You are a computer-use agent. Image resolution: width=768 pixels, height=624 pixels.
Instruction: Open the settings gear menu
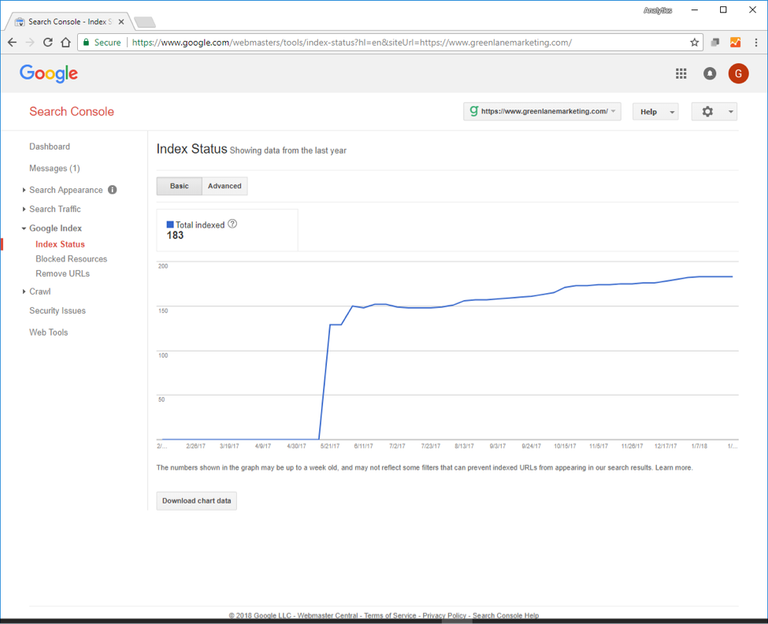pyautogui.click(x=707, y=112)
